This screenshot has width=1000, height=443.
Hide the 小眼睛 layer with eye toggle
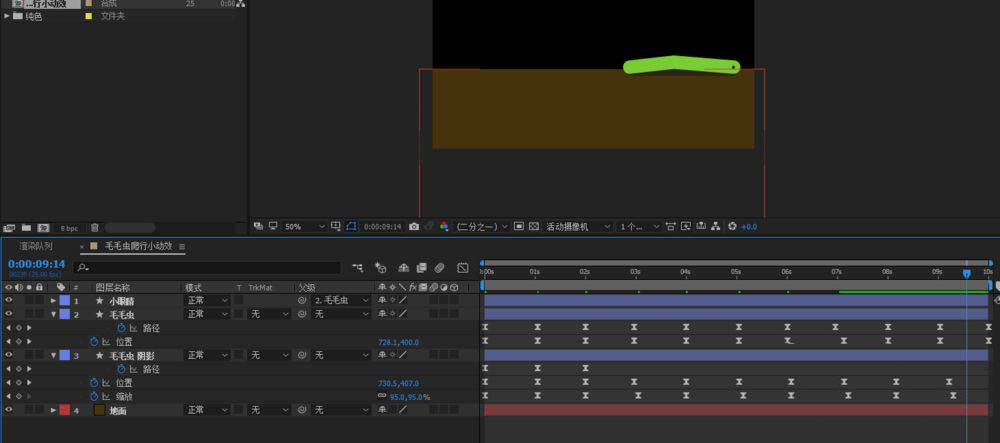(x=8, y=300)
